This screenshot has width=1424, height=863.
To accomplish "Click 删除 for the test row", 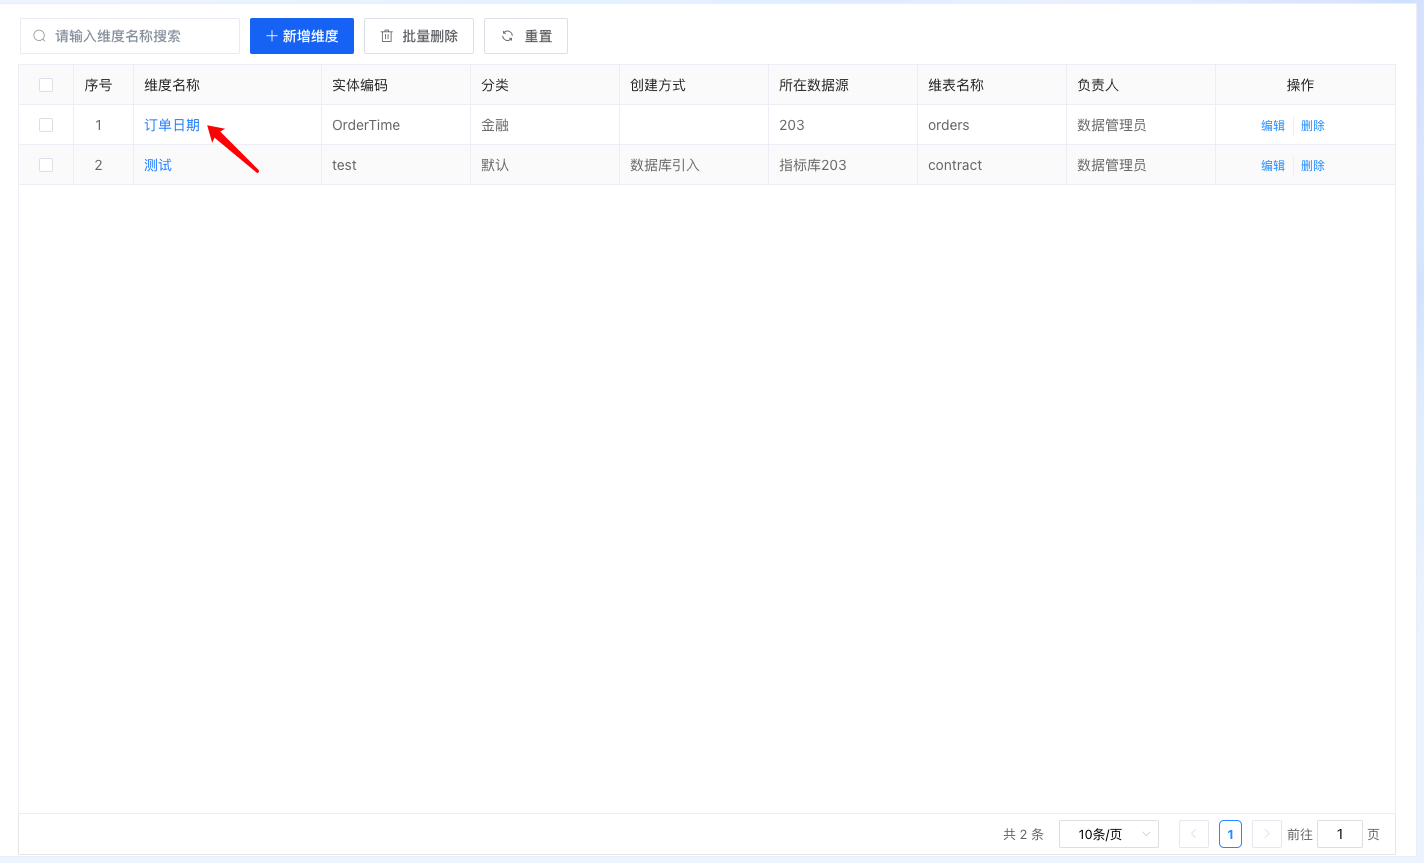I will [1312, 166].
